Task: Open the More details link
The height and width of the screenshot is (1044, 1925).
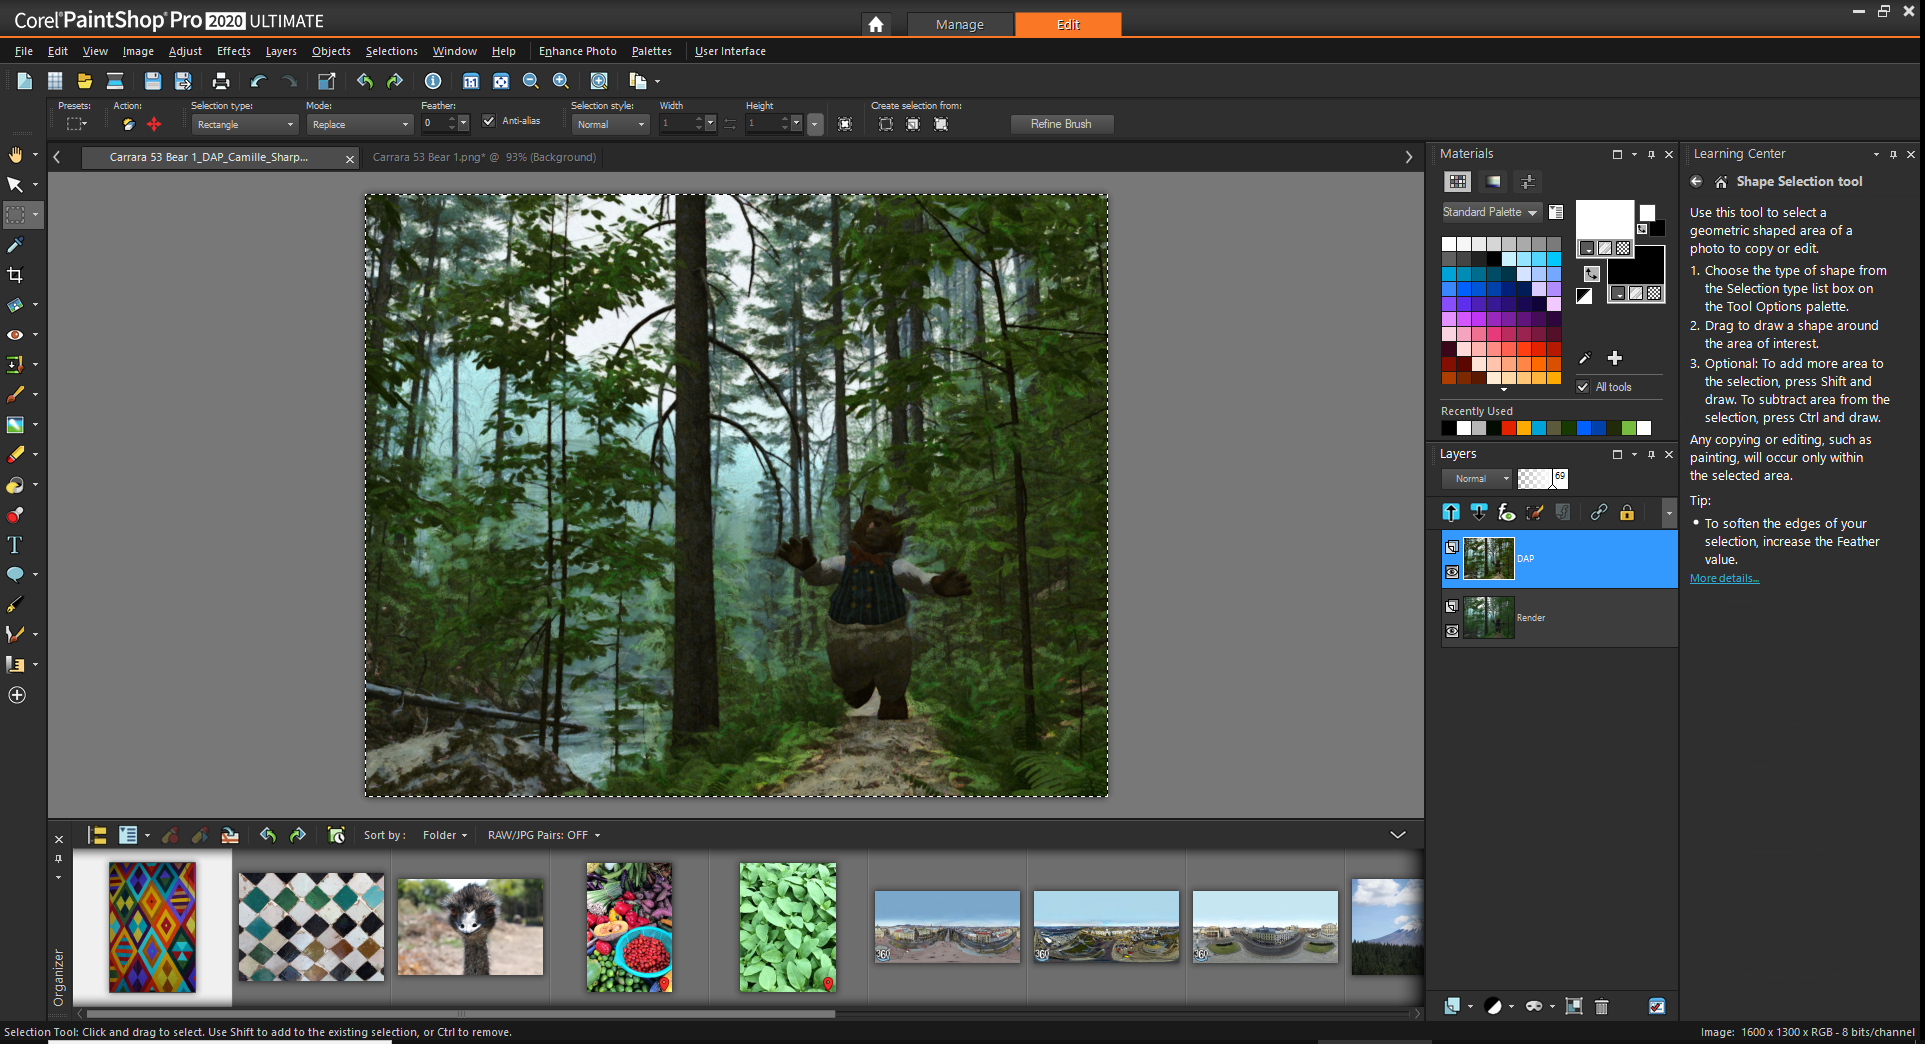Action: [1724, 578]
